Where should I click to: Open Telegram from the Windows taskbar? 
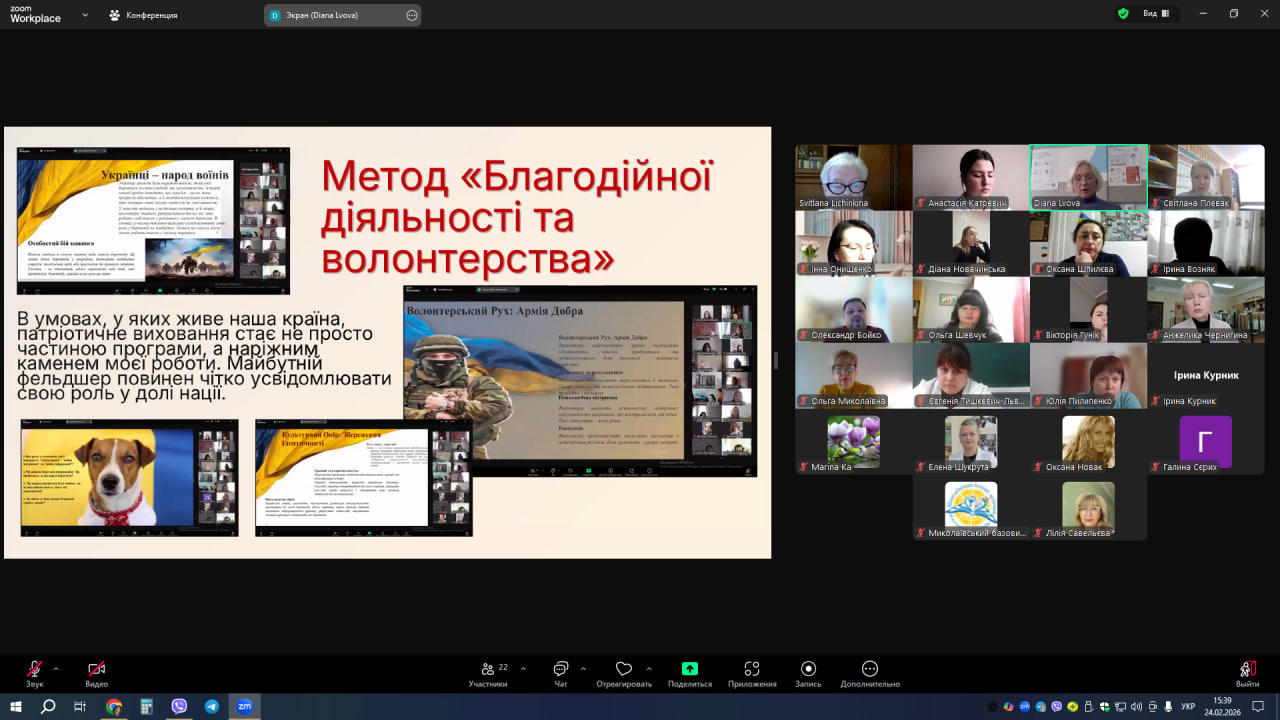pos(211,706)
